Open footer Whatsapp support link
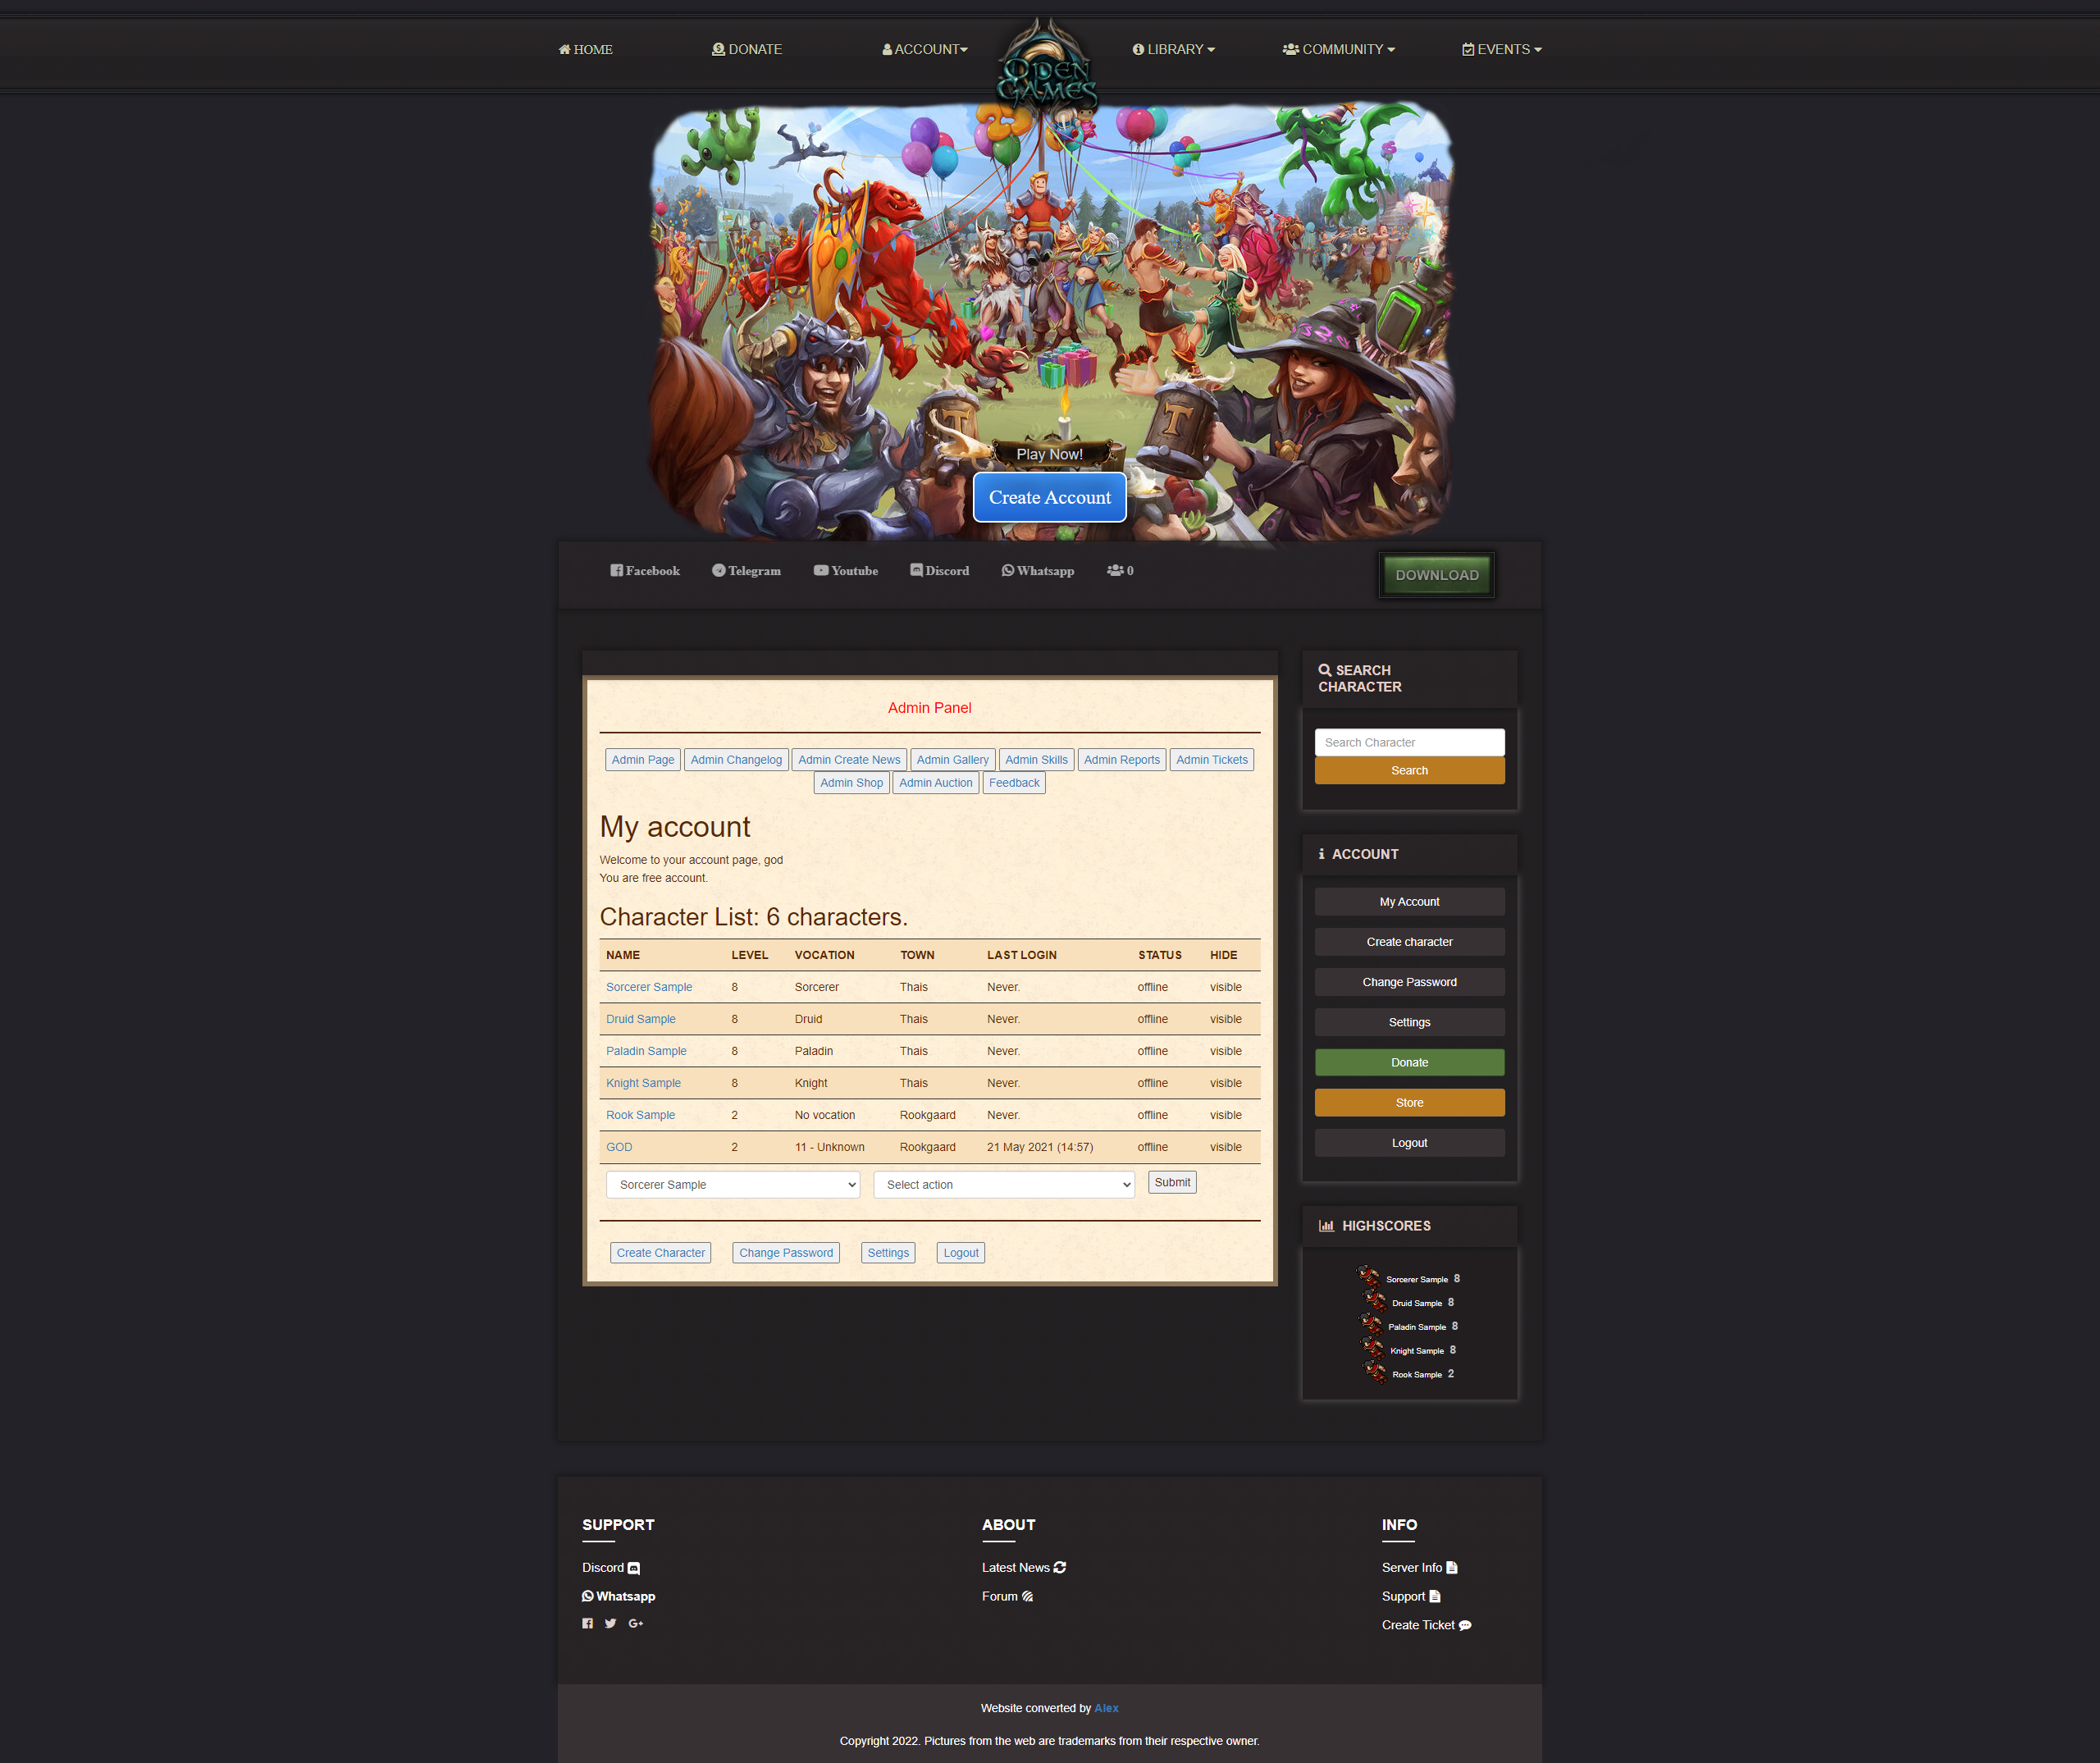 [619, 1596]
